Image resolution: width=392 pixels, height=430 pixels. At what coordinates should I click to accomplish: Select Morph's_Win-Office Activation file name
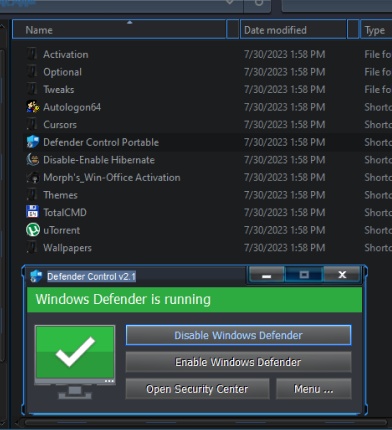pyautogui.click(x=112, y=177)
